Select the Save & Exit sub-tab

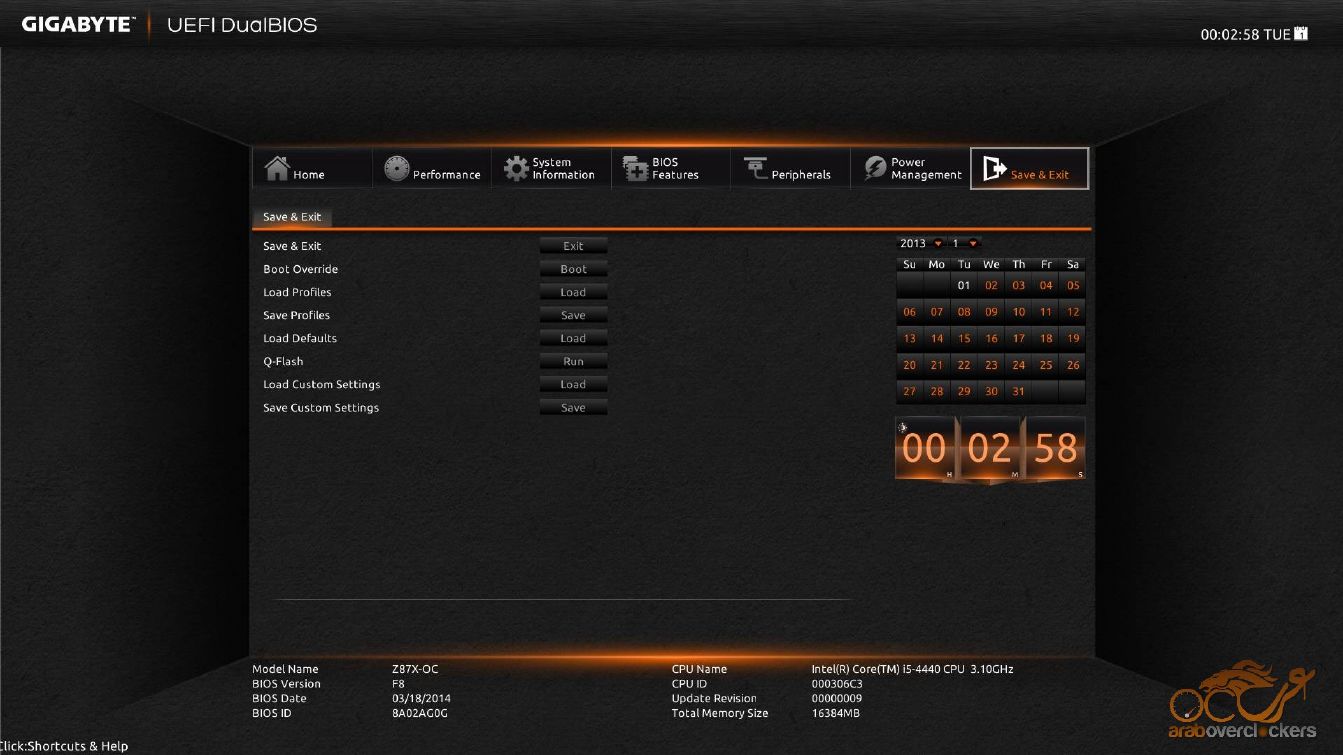[292, 217]
